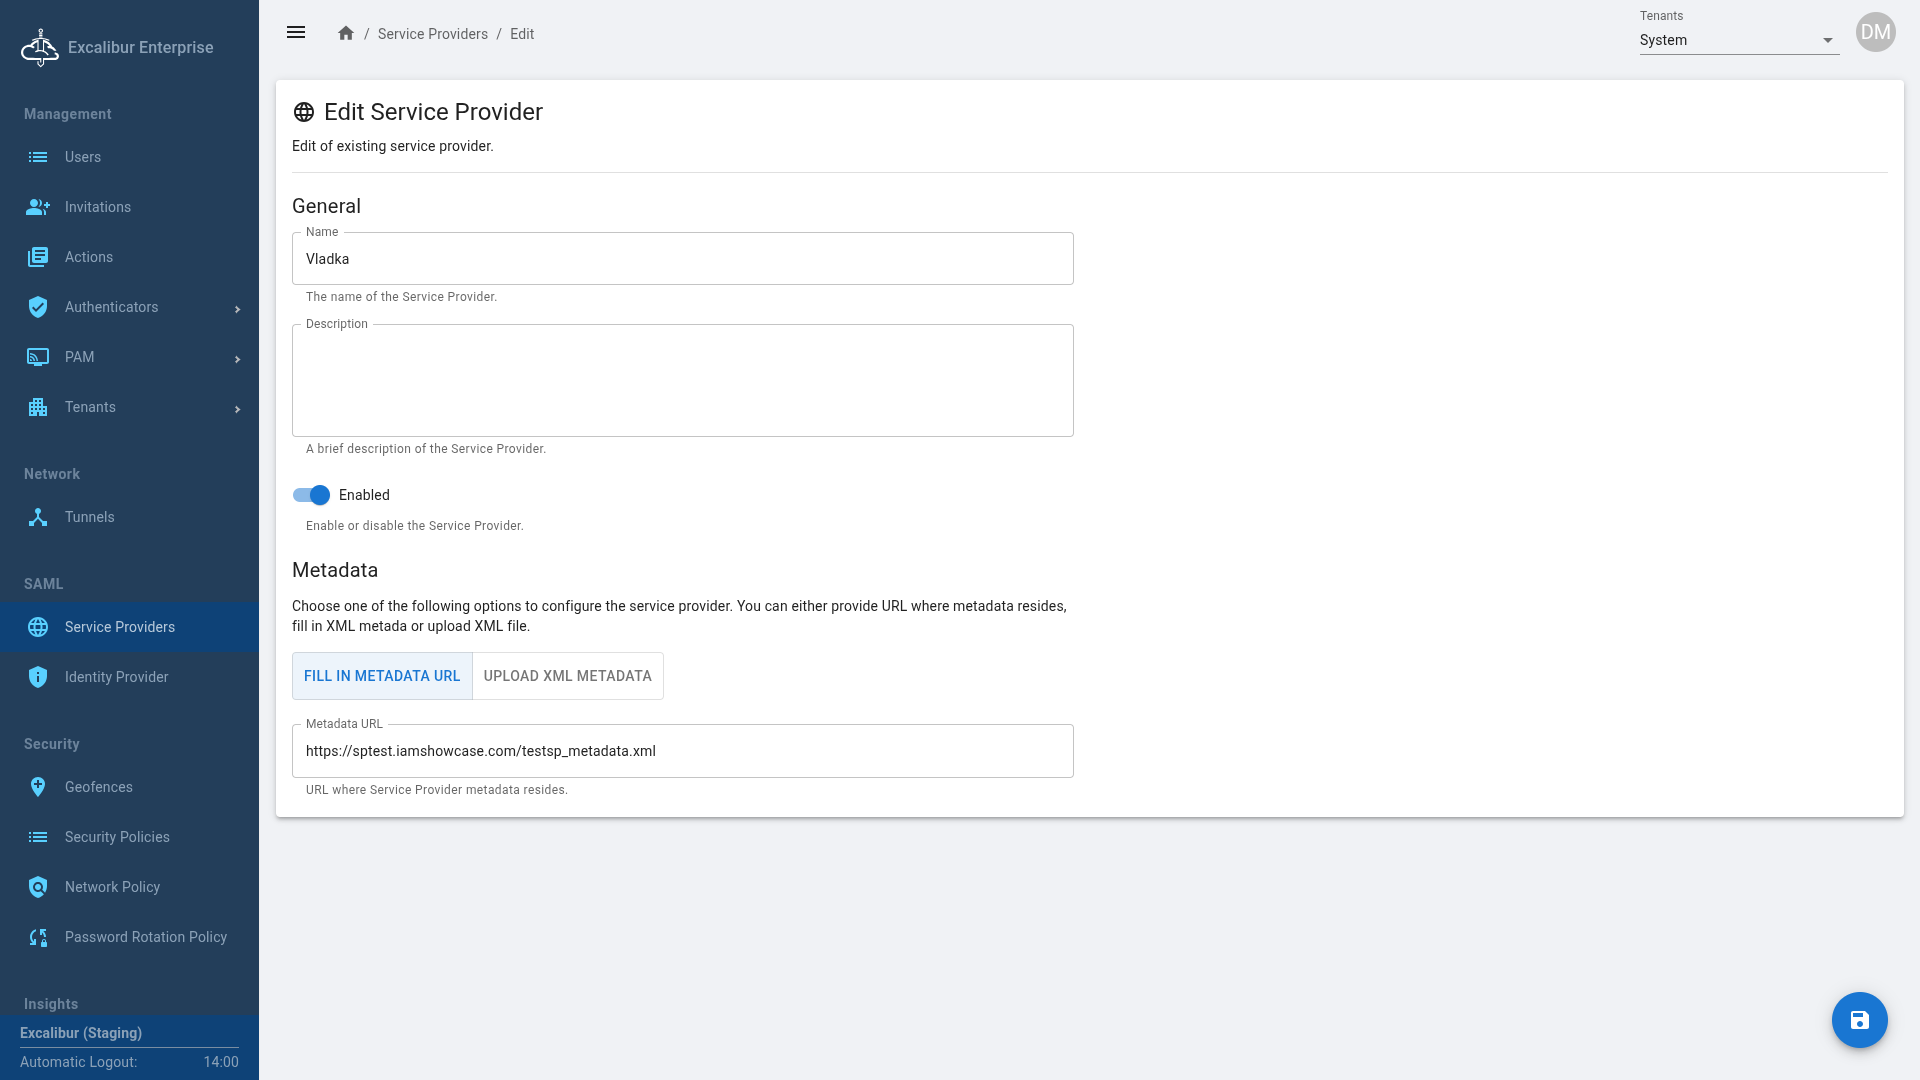Click into the Metadata URL field

click(x=682, y=751)
